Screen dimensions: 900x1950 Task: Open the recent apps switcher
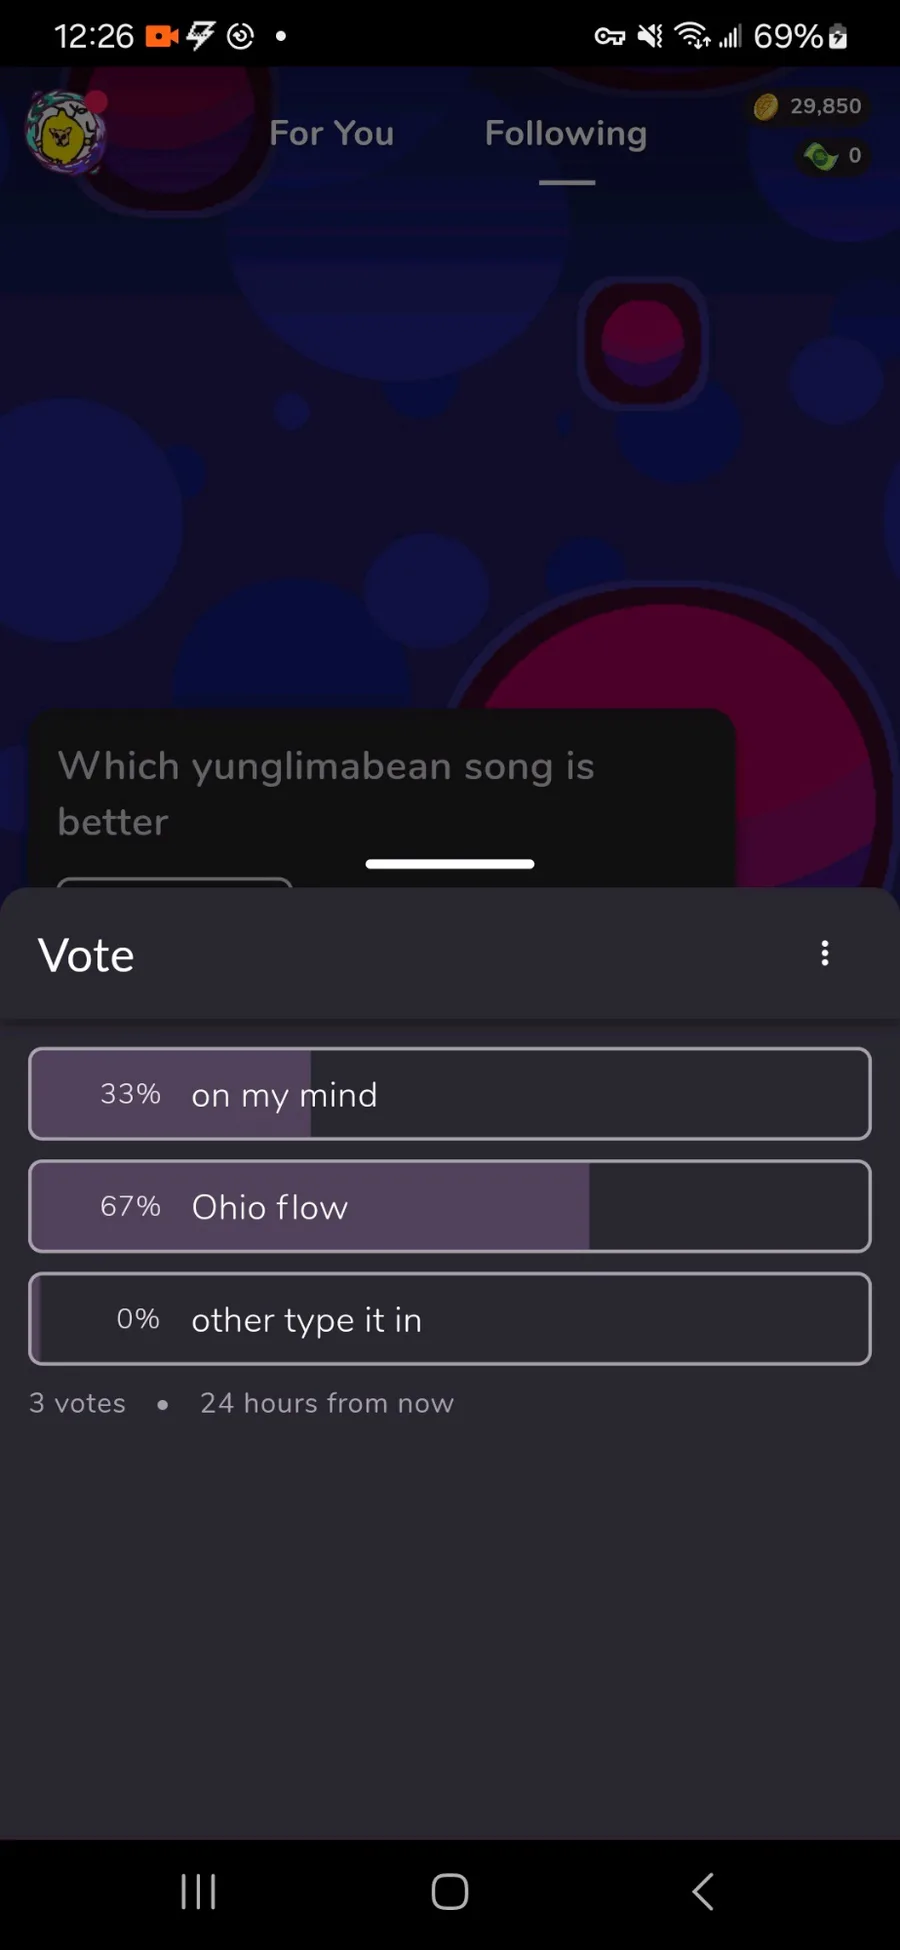(198, 1891)
